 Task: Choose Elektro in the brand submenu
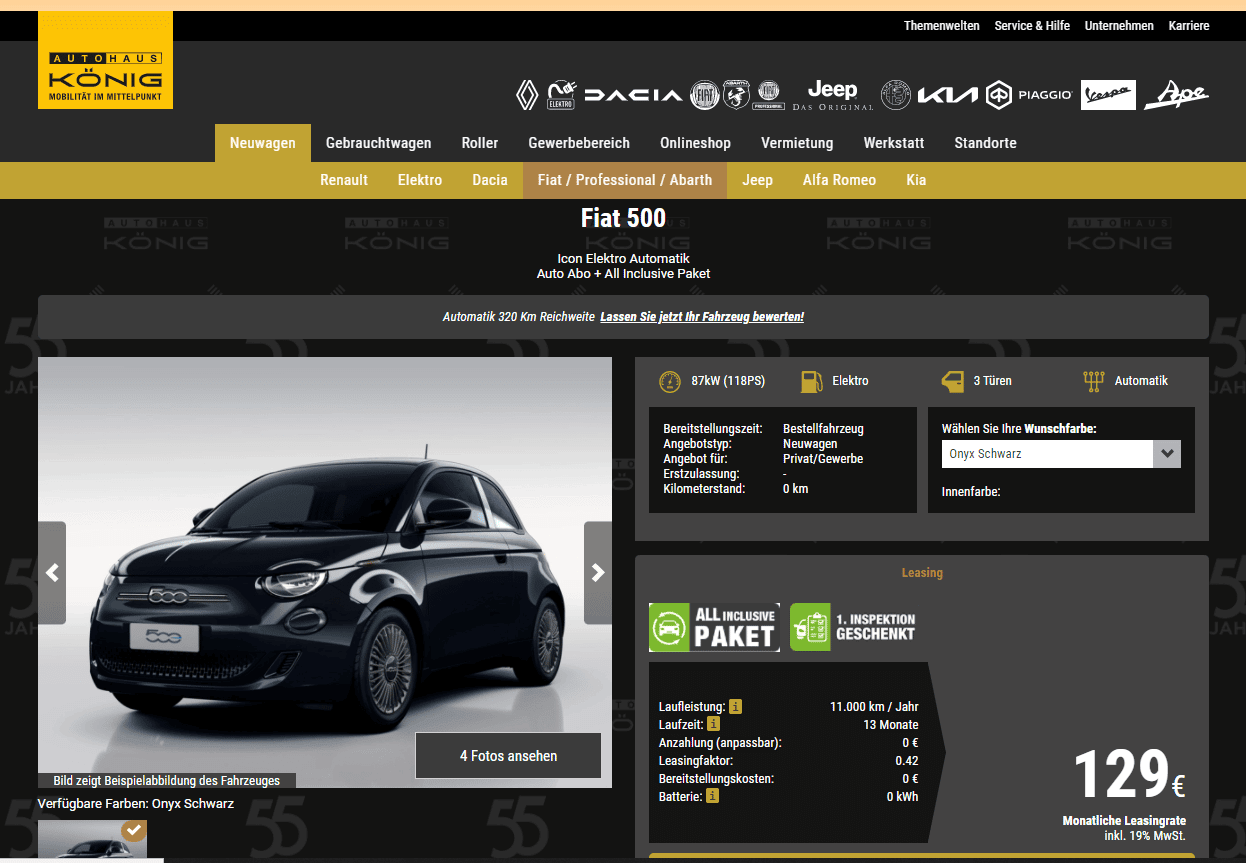click(x=420, y=180)
